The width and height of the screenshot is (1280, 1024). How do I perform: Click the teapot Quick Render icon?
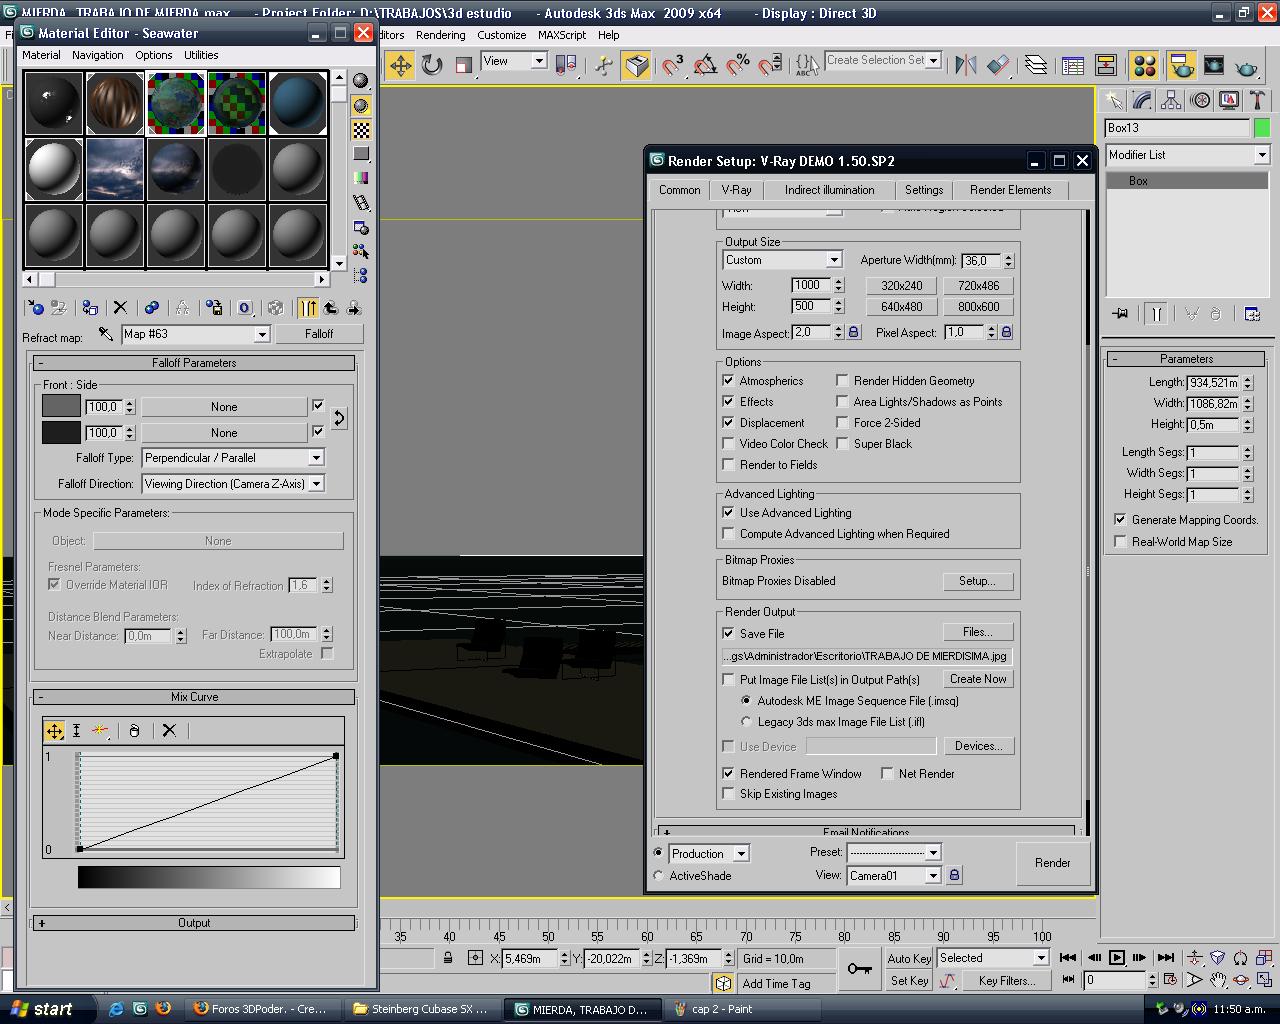[1246, 66]
